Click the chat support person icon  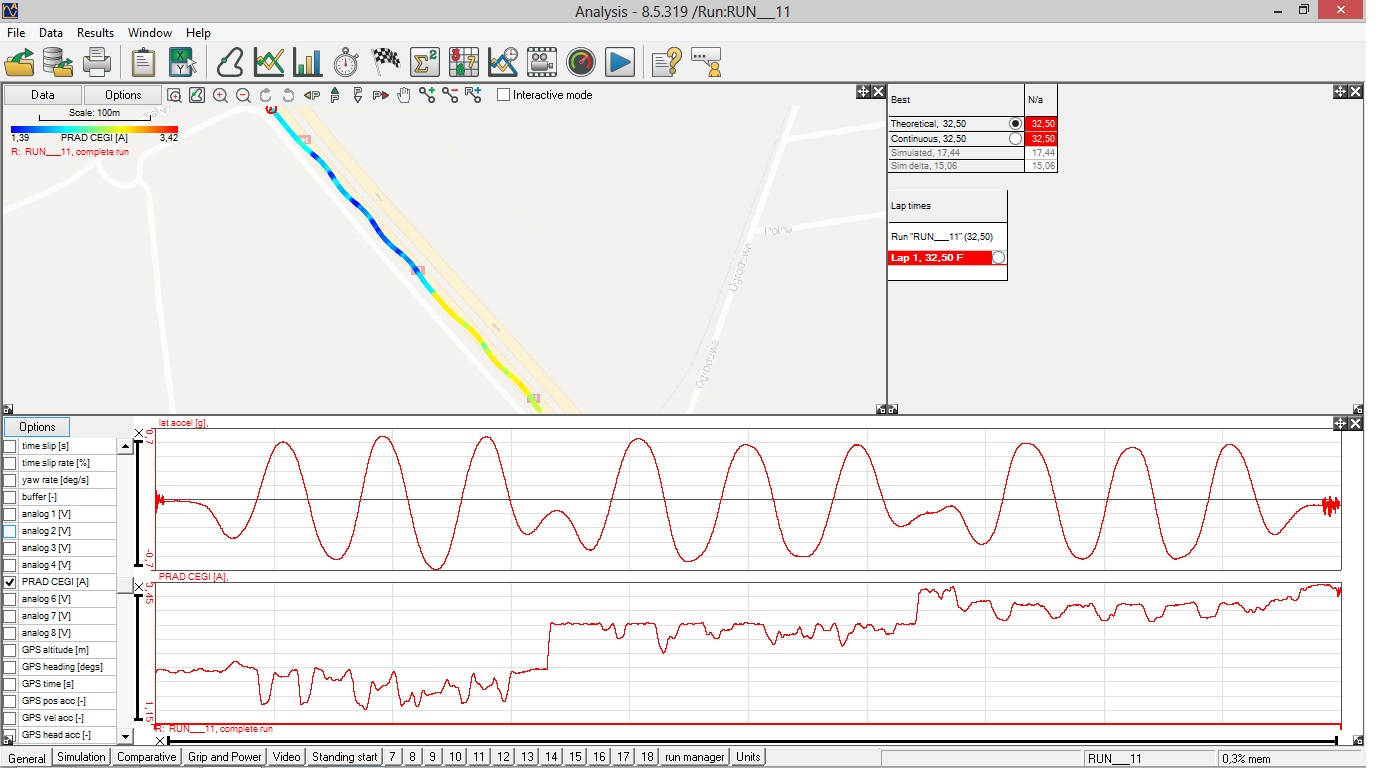click(706, 62)
